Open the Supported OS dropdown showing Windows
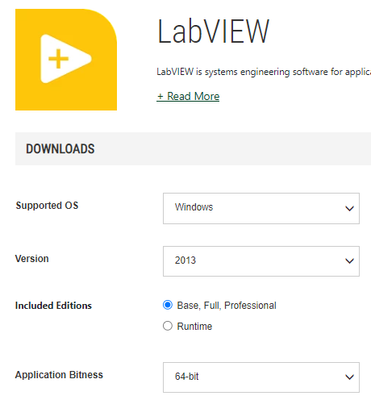 coord(261,208)
